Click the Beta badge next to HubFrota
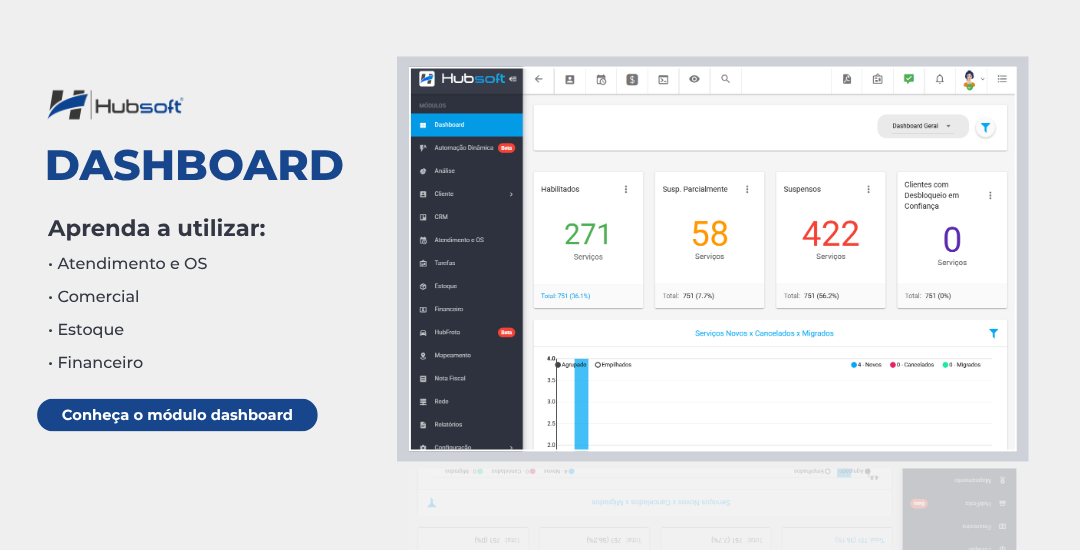1080x550 pixels. (x=506, y=332)
